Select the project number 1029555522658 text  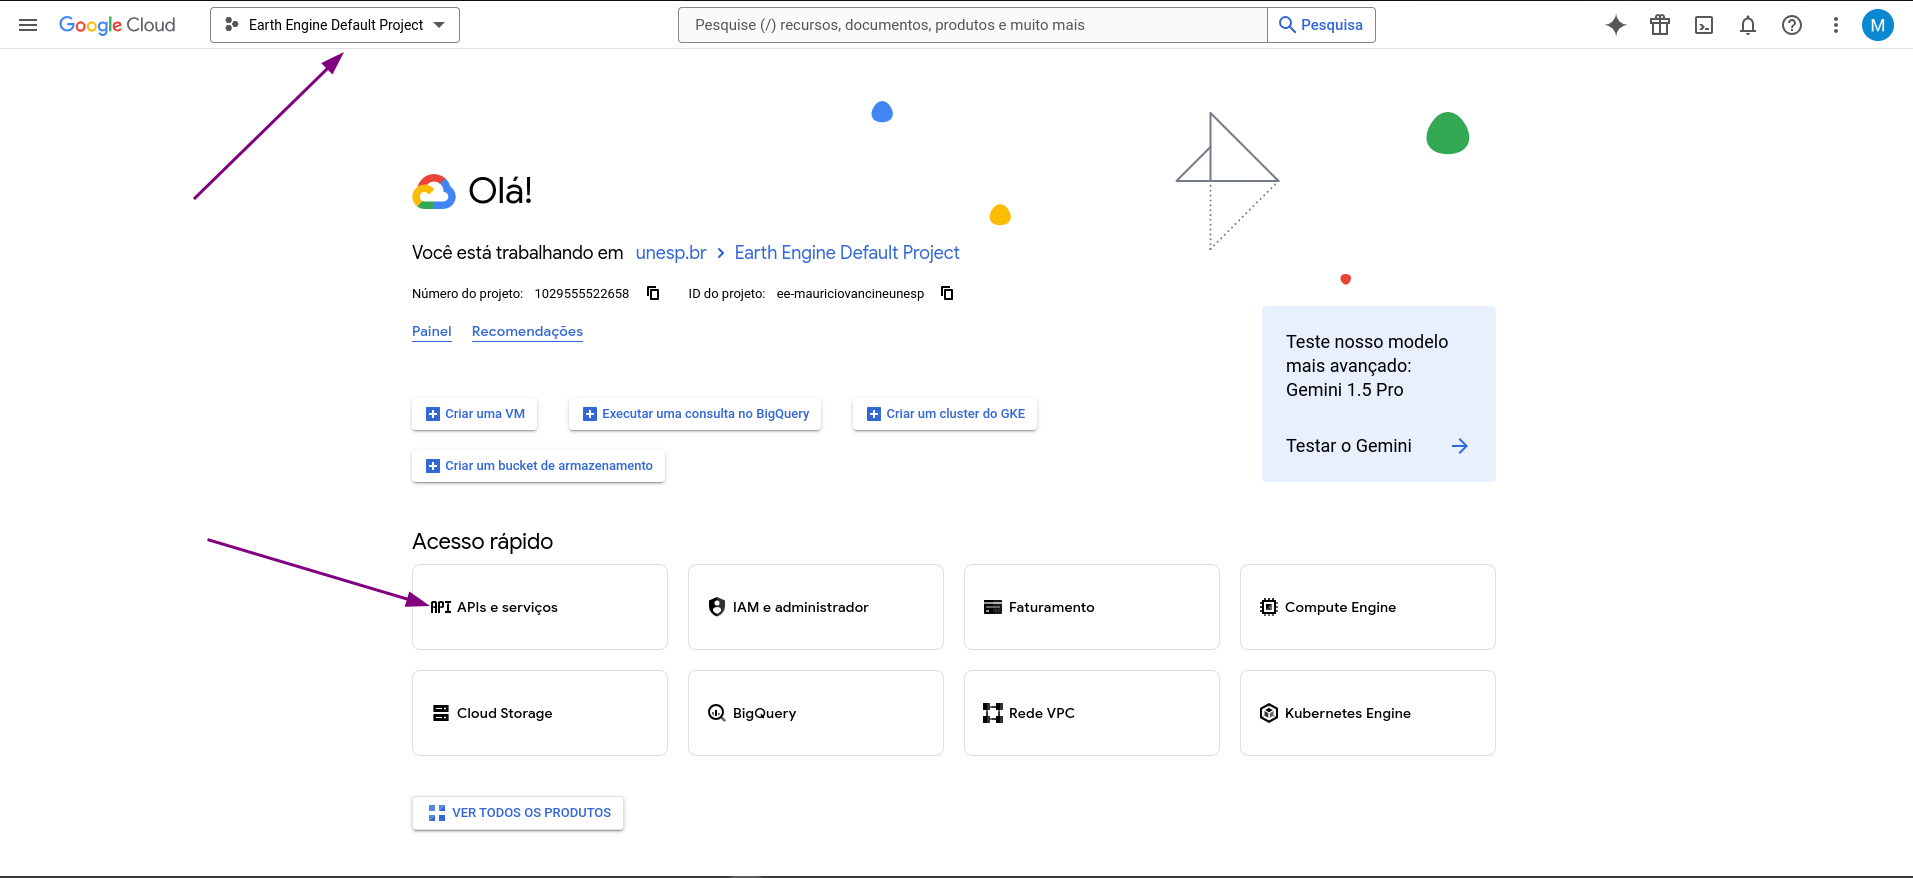(582, 294)
